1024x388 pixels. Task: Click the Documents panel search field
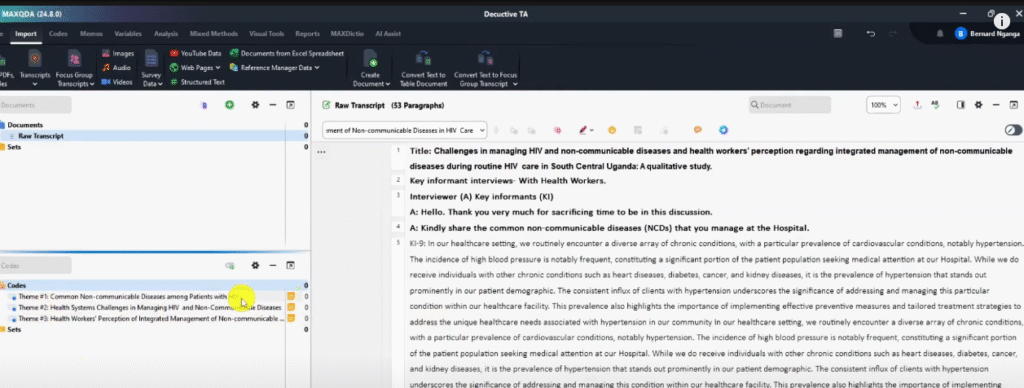point(35,105)
